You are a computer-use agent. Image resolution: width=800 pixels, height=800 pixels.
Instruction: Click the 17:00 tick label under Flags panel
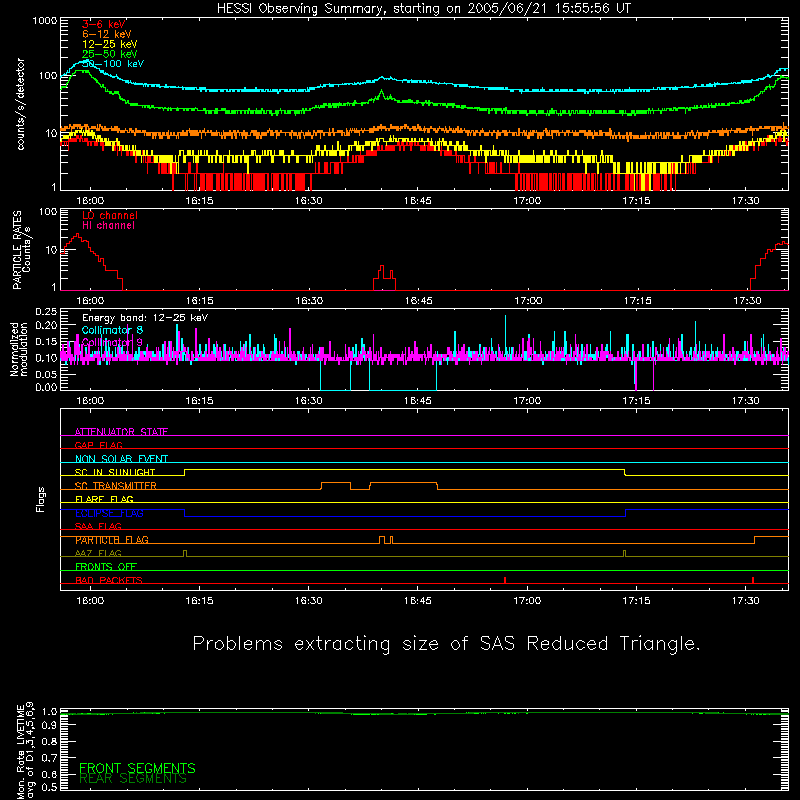(x=527, y=601)
